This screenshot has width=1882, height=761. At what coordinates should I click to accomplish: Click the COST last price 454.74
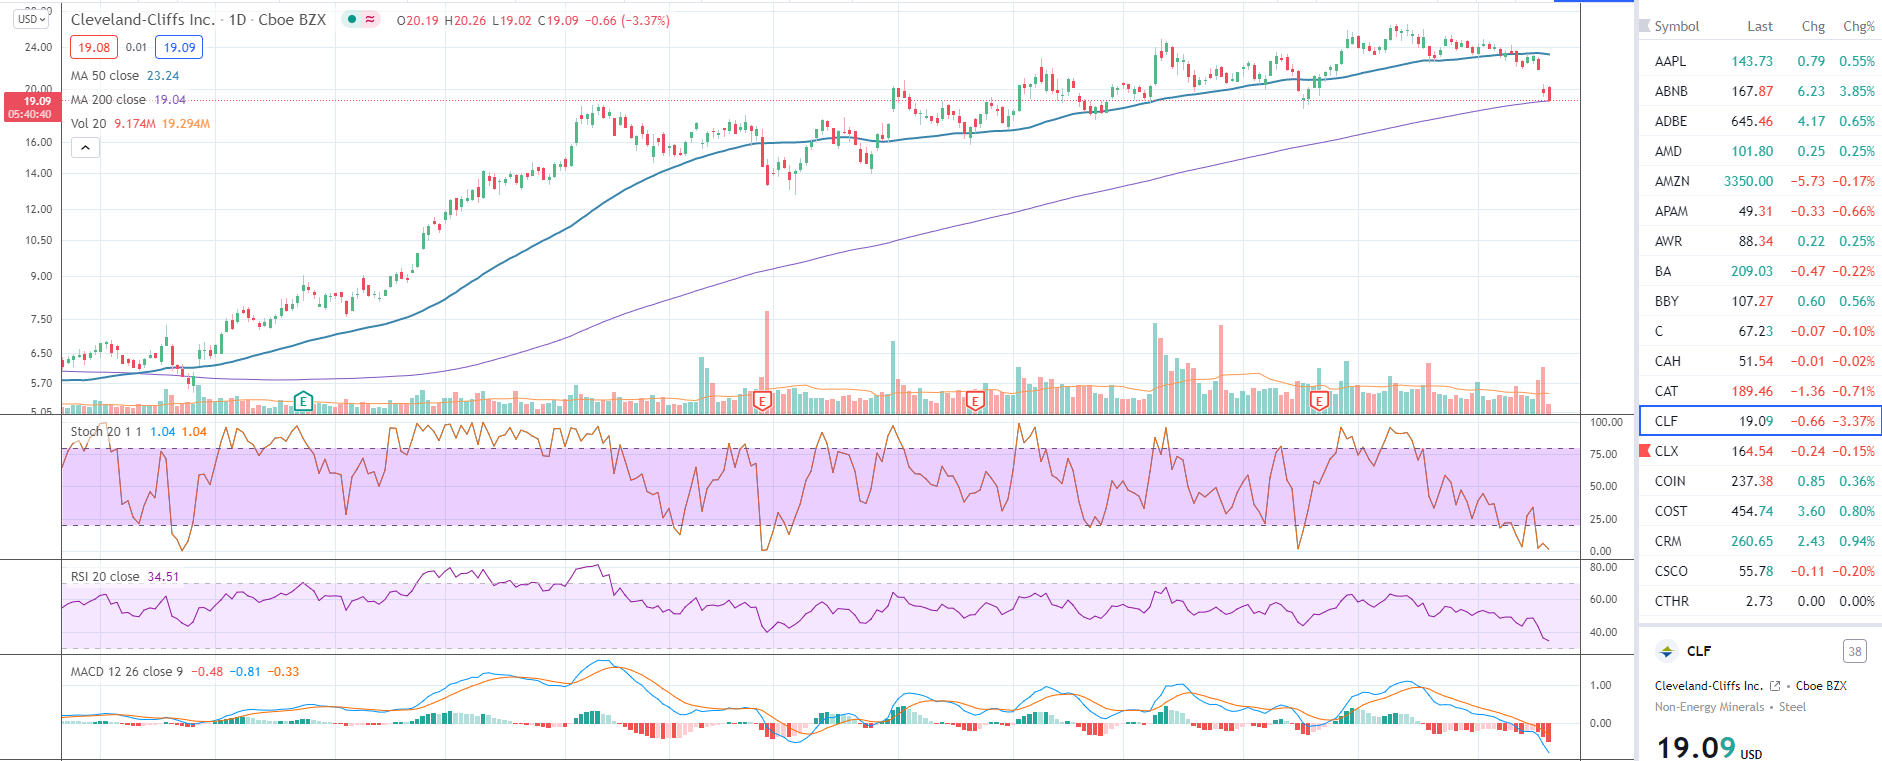coord(1752,511)
